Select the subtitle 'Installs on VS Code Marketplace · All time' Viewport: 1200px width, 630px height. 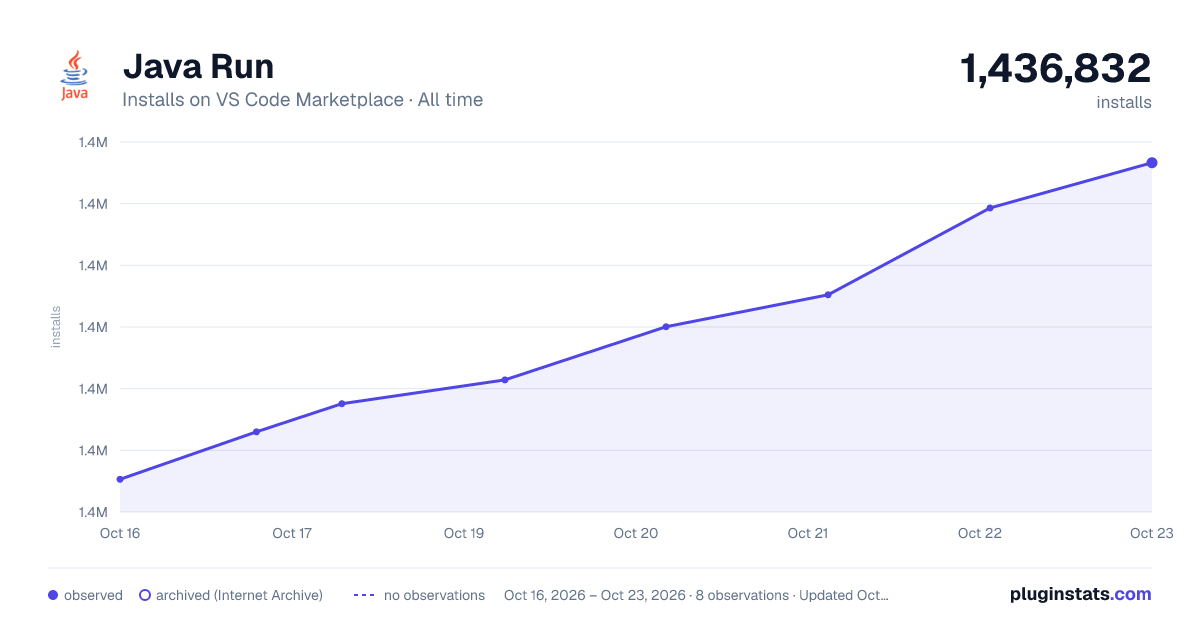click(x=302, y=100)
